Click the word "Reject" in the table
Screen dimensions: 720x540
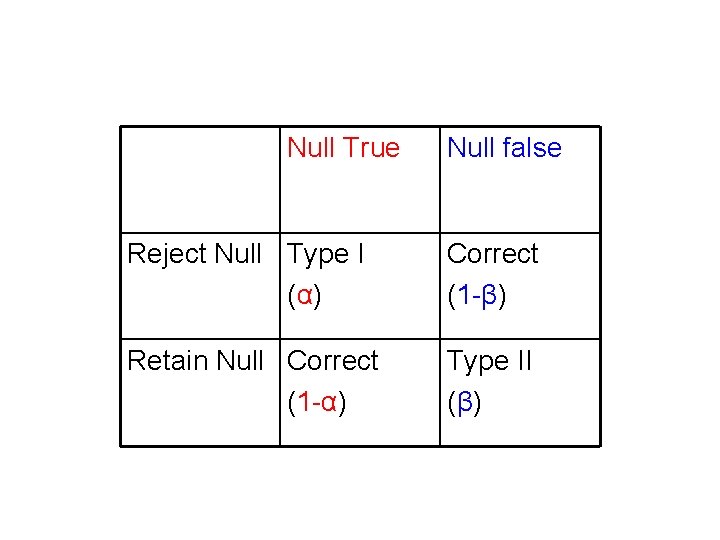tap(166, 254)
